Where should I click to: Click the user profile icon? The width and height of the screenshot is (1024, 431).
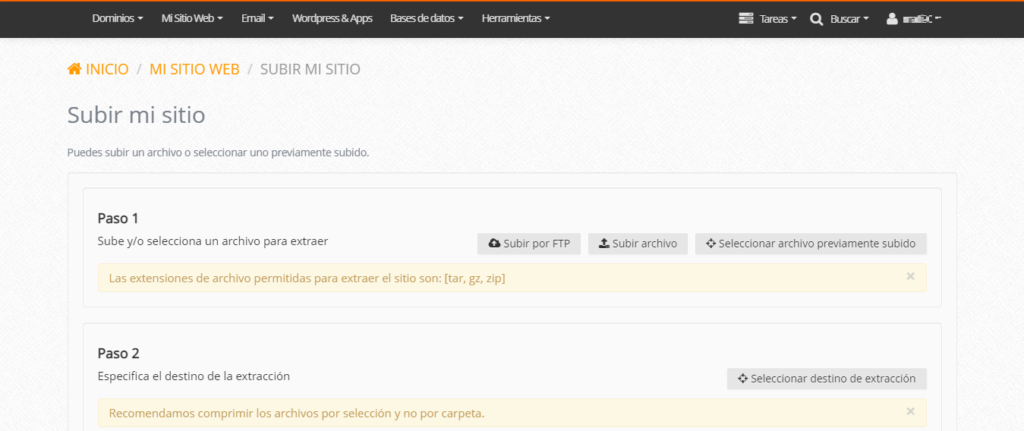tap(892, 19)
